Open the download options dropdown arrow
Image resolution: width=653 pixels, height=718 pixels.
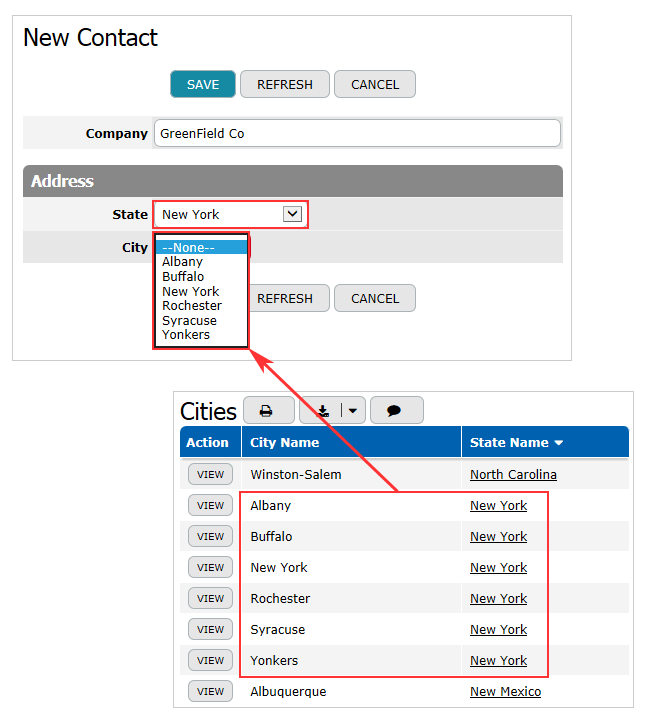(x=353, y=410)
